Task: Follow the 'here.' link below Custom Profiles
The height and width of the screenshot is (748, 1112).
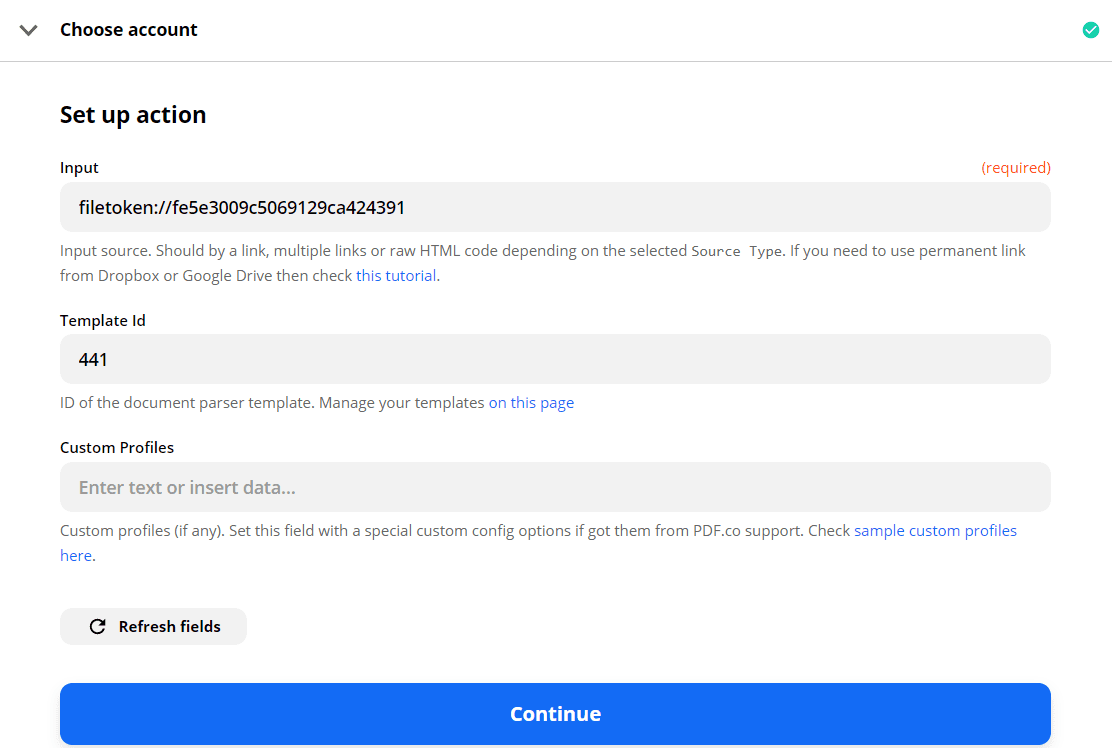Action: pos(77,556)
